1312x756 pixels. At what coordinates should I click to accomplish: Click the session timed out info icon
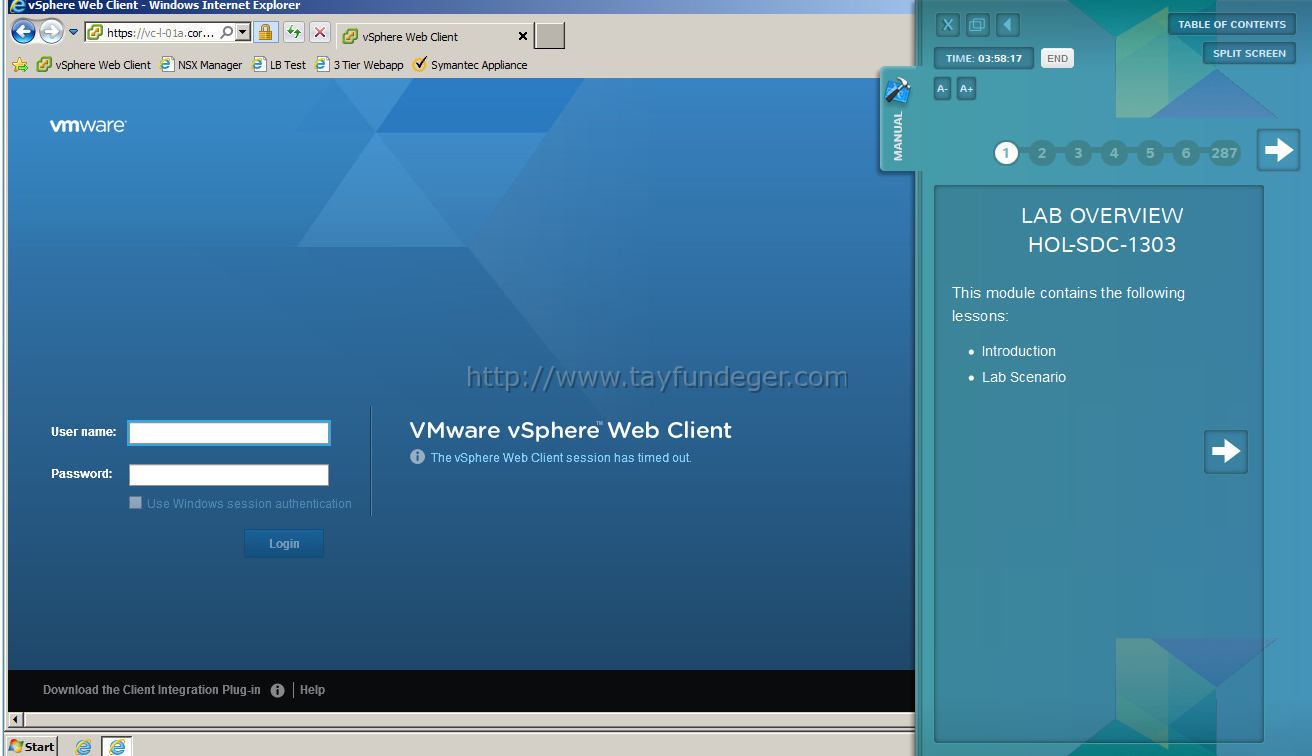pyautogui.click(x=417, y=457)
